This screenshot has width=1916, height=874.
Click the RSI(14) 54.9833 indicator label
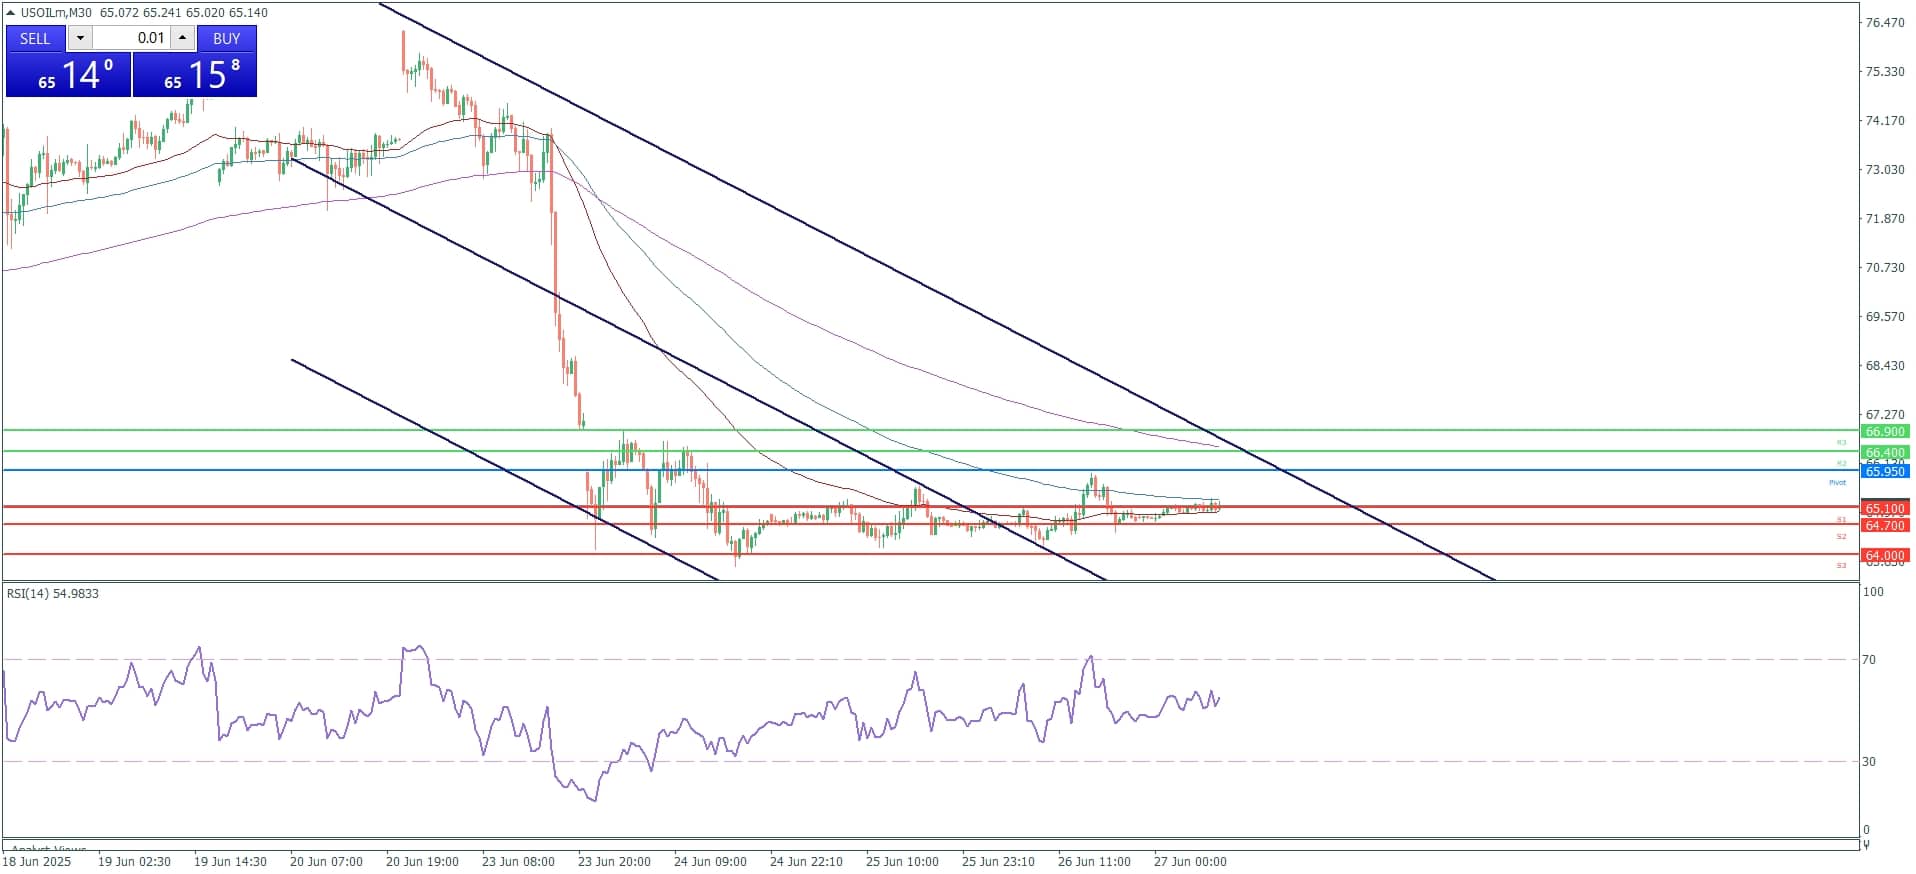53,594
